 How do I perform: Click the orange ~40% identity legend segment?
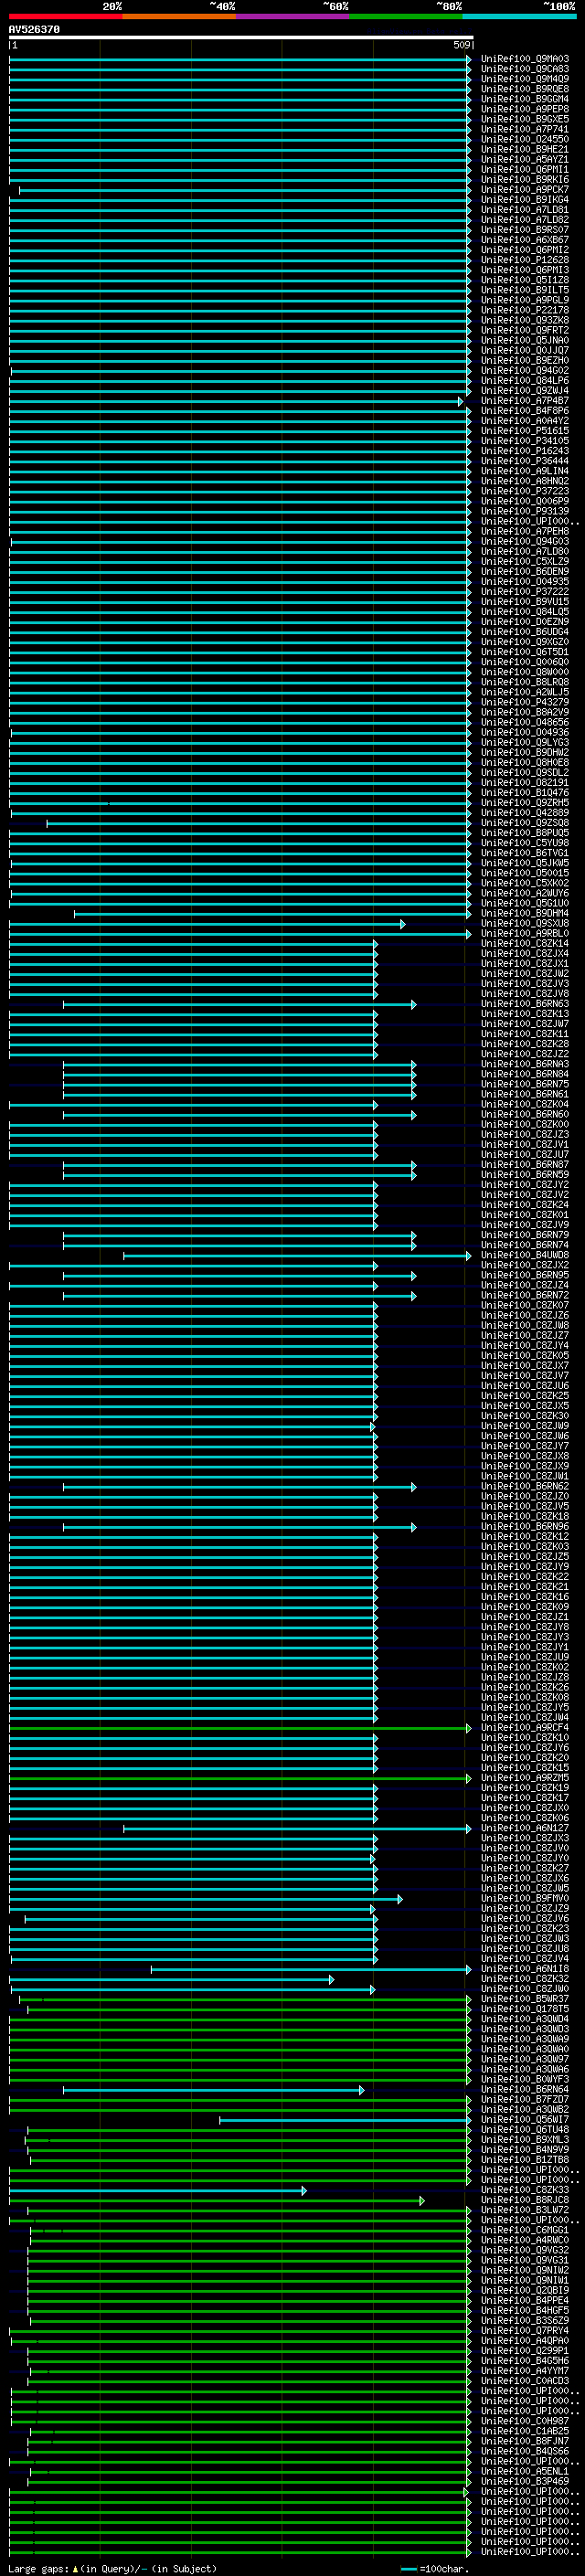(x=179, y=16)
